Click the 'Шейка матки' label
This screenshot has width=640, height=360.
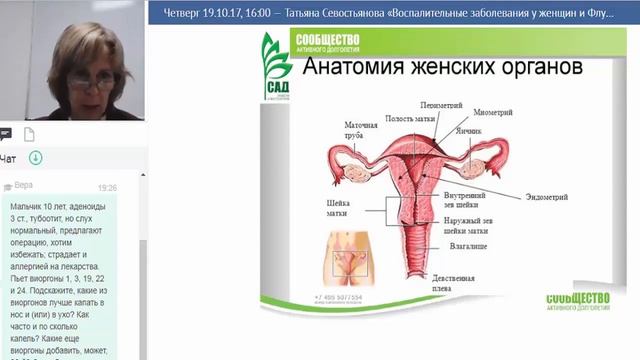pyautogui.click(x=338, y=208)
